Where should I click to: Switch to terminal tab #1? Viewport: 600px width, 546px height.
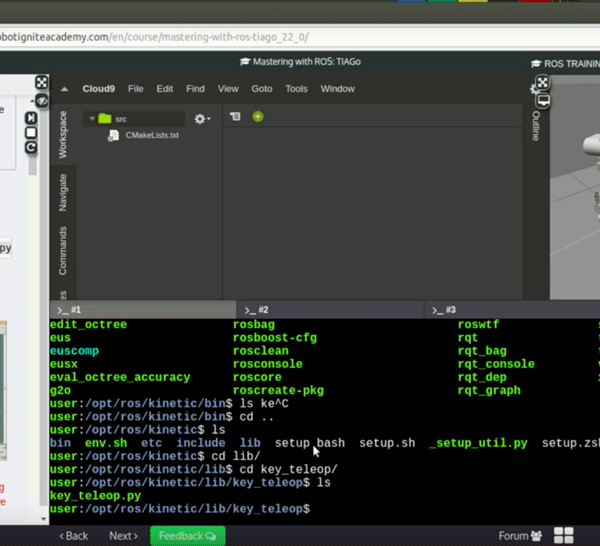143,310
